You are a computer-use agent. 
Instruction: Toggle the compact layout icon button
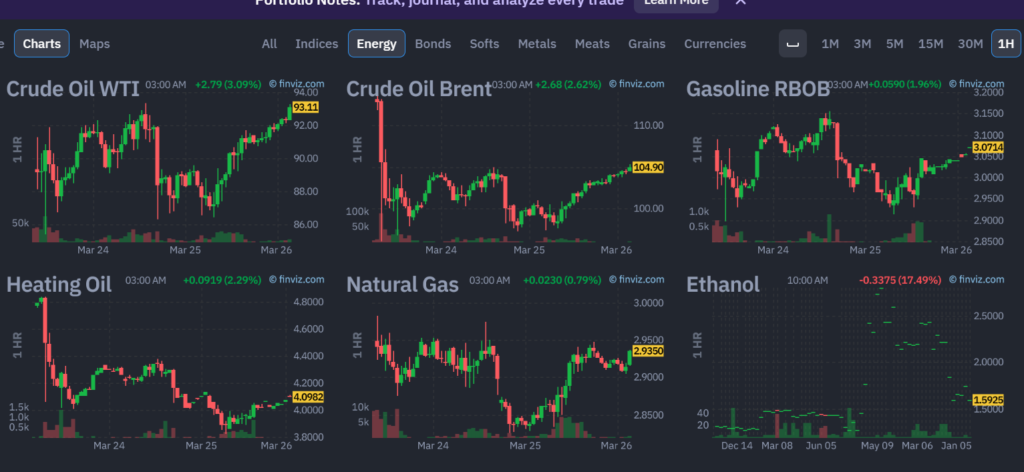coord(793,44)
